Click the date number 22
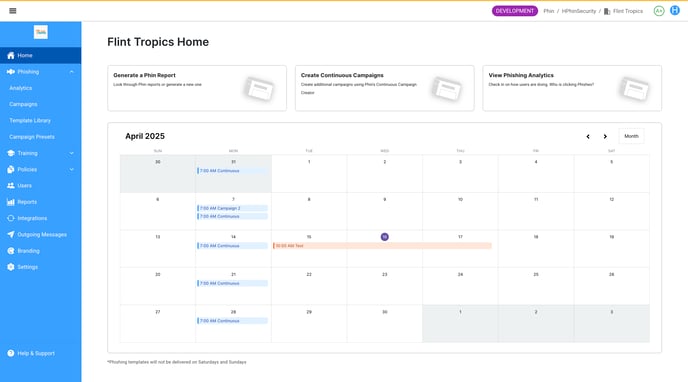The height and width of the screenshot is (382, 688). [x=309, y=275]
